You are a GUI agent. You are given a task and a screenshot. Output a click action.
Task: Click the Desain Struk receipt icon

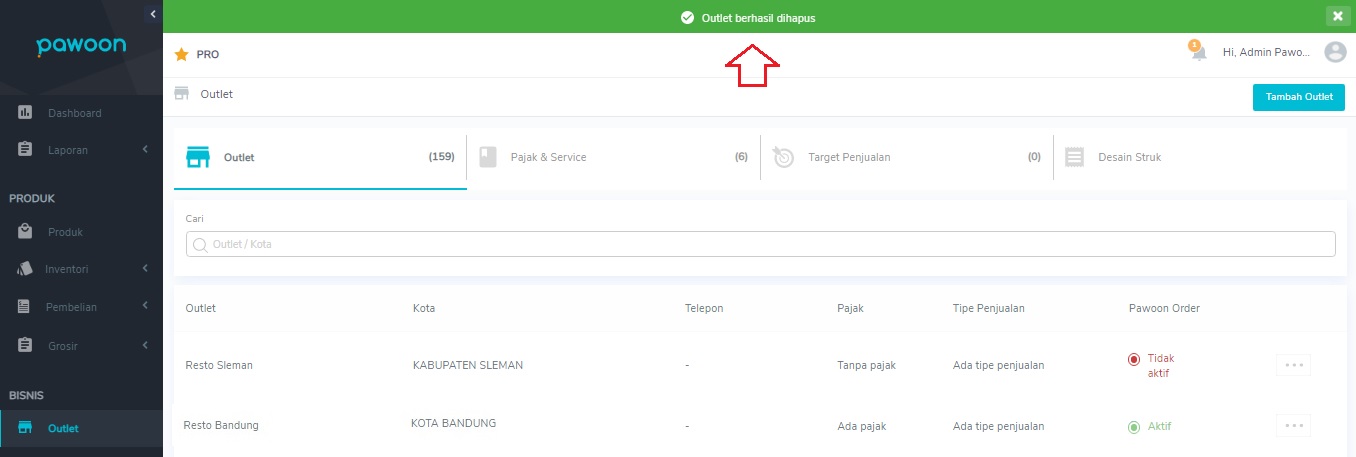tap(1074, 157)
